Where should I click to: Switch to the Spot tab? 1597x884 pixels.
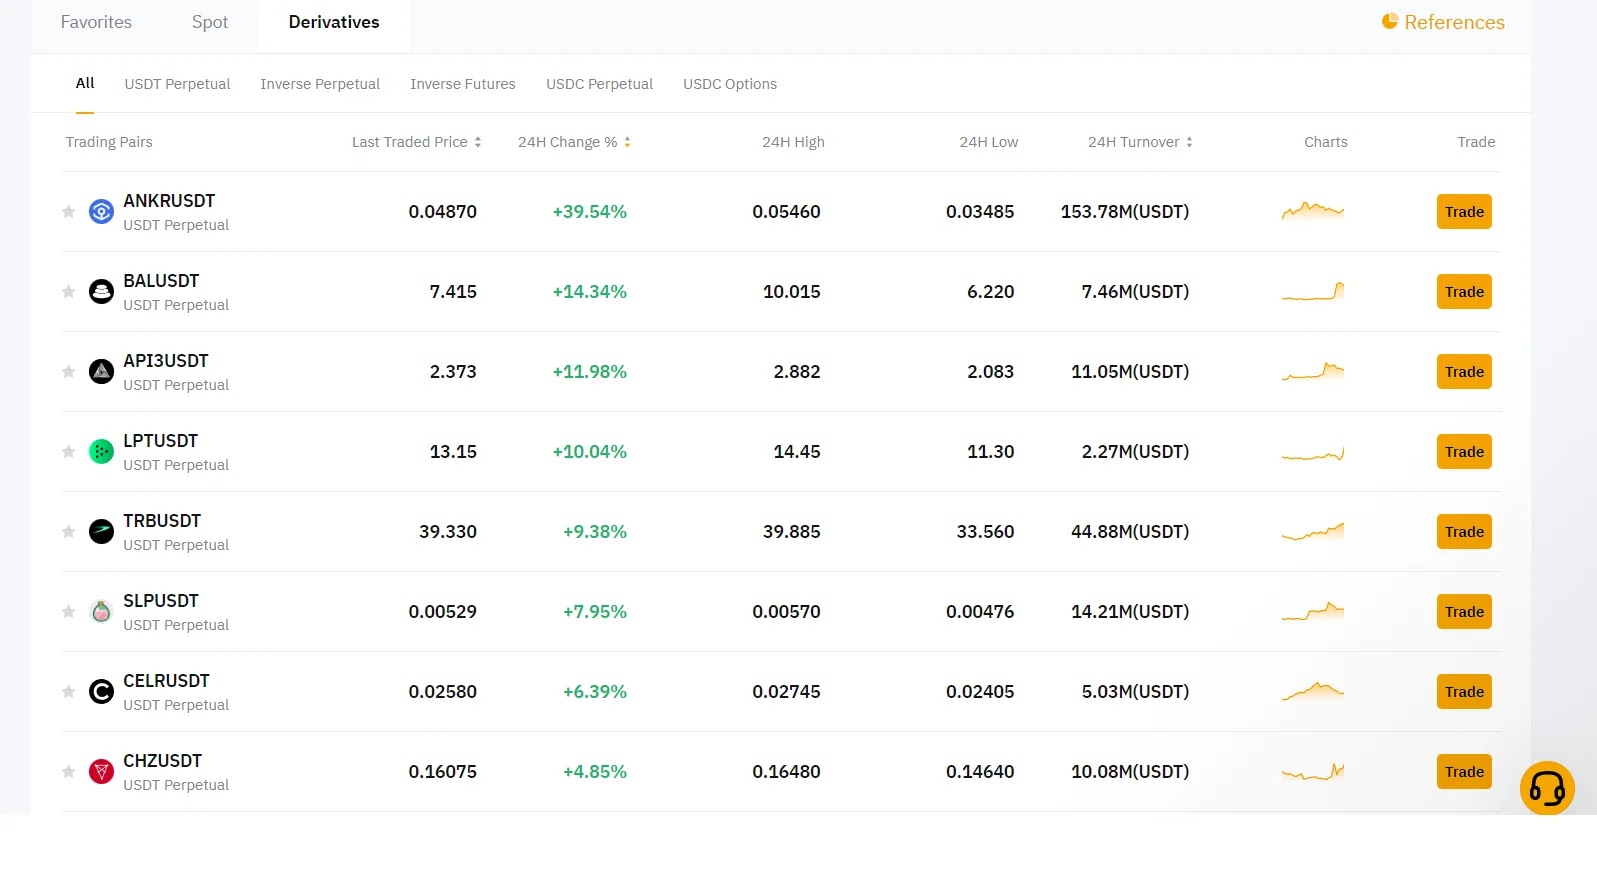point(210,22)
